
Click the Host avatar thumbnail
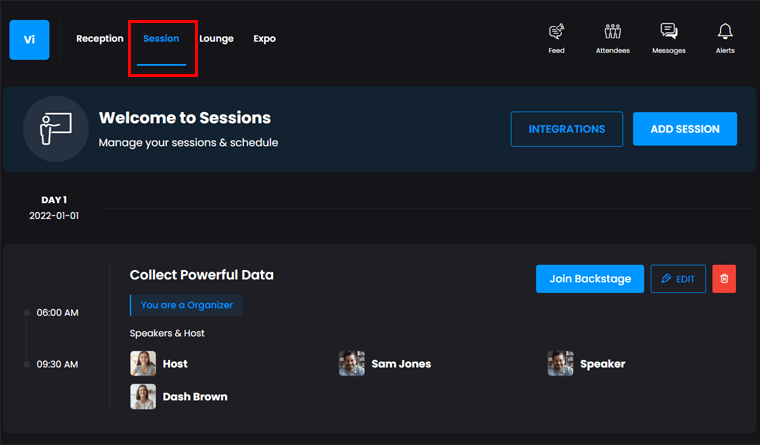tap(143, 363)
